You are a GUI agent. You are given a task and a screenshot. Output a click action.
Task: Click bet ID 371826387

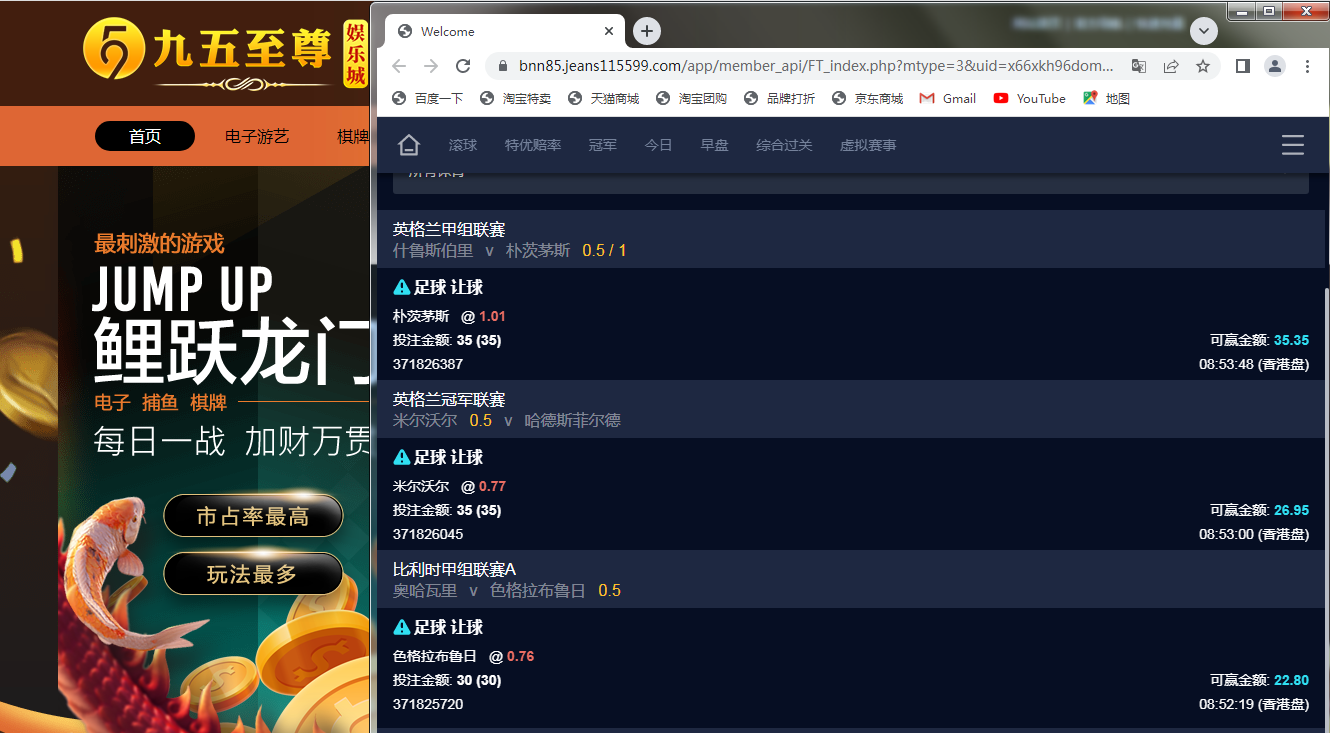click(428, 364)
